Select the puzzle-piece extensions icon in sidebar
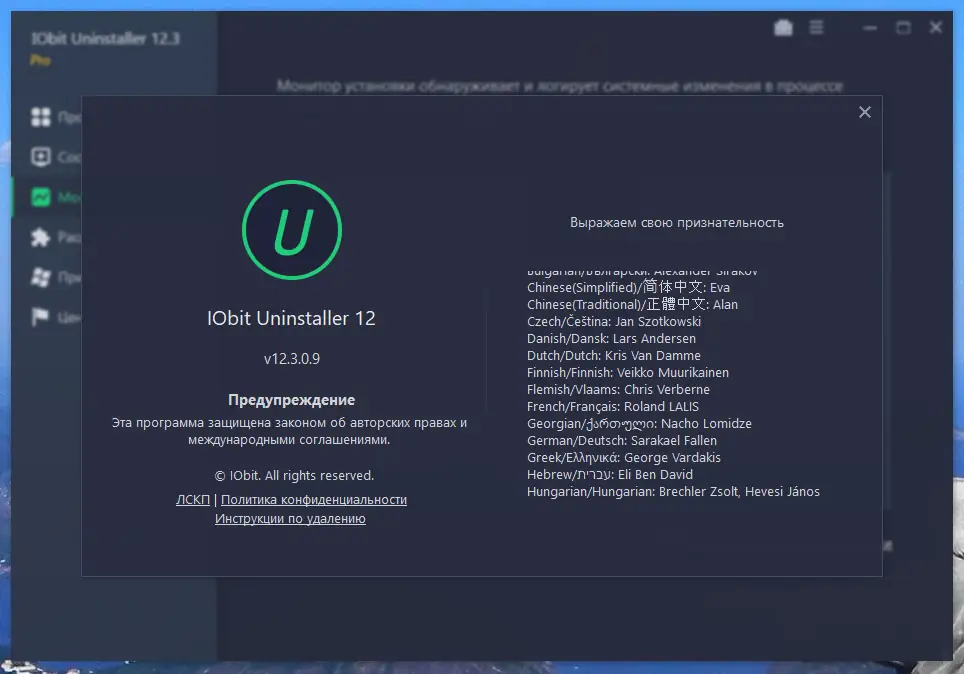This screenshot has height=674, width=964. (41, 237)
